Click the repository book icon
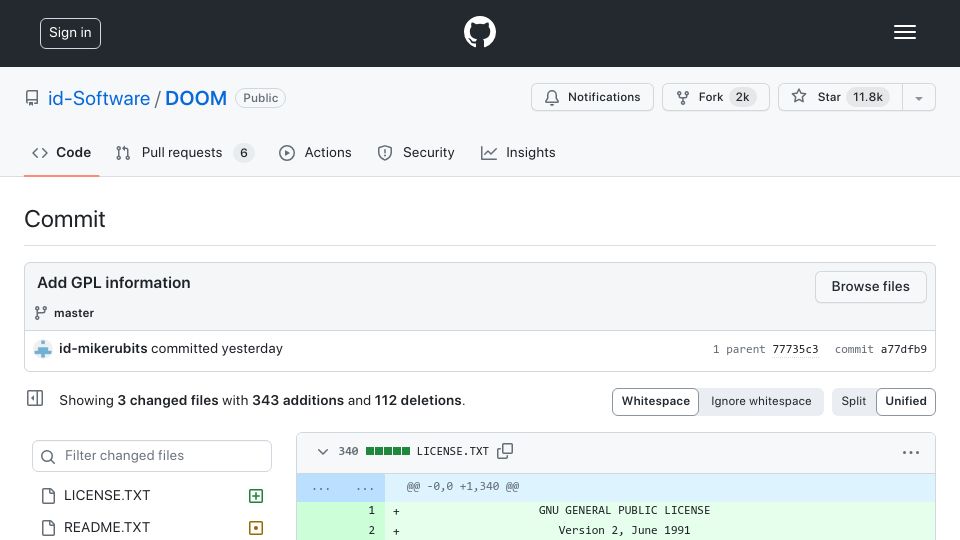This screenshot has width=960, height=540. coord(32,98)
